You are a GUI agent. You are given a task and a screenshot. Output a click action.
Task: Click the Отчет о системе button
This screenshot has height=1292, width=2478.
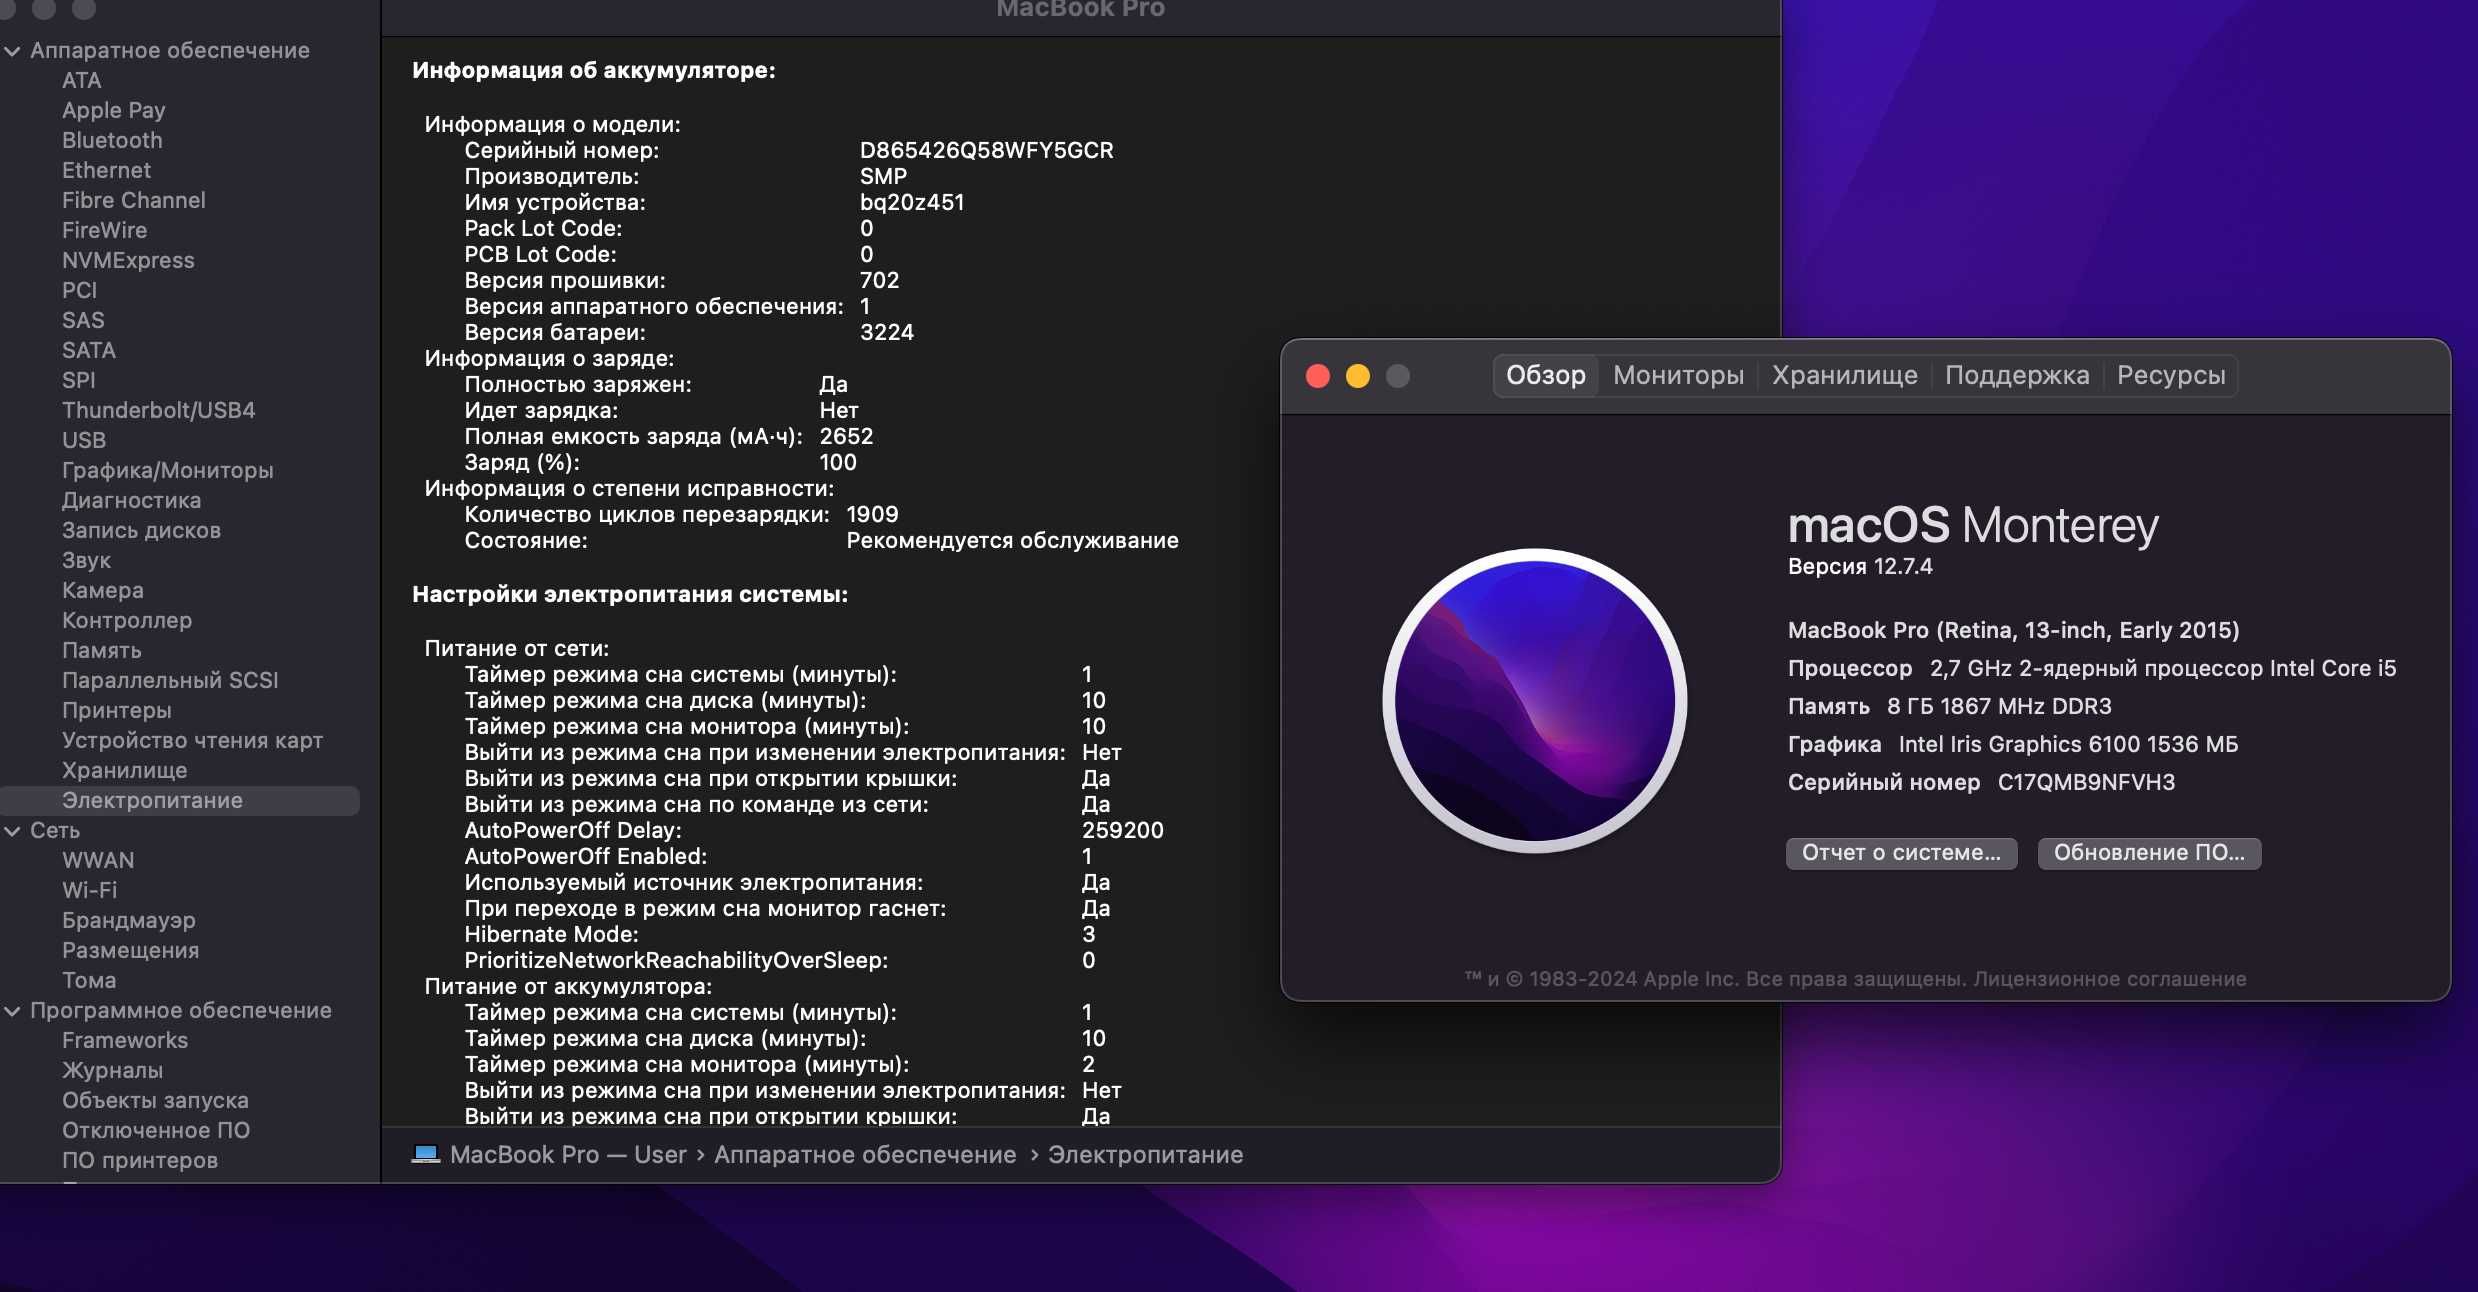(x=1901, y=853)
